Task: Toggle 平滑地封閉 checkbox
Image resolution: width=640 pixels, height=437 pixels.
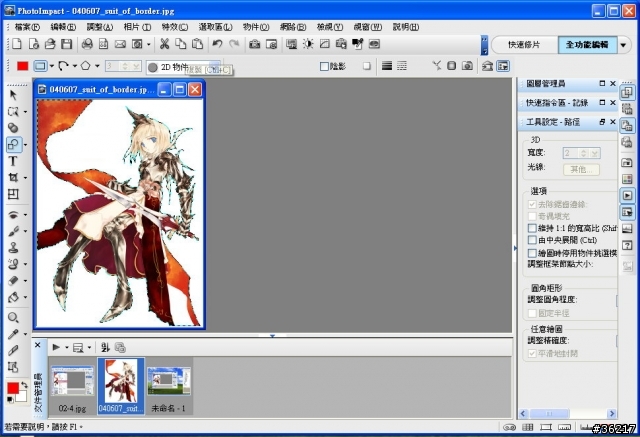Action: pos(532,353)
